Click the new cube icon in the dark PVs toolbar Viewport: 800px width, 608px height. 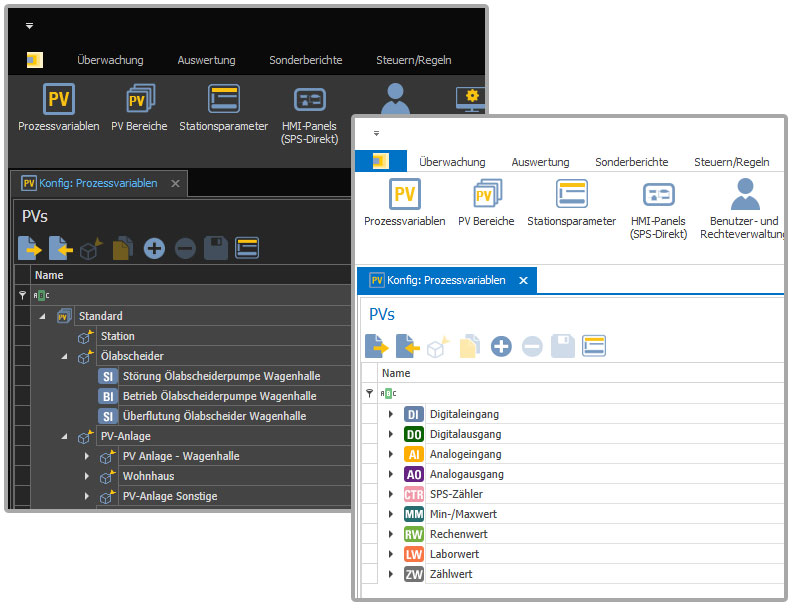click(91, 248)
